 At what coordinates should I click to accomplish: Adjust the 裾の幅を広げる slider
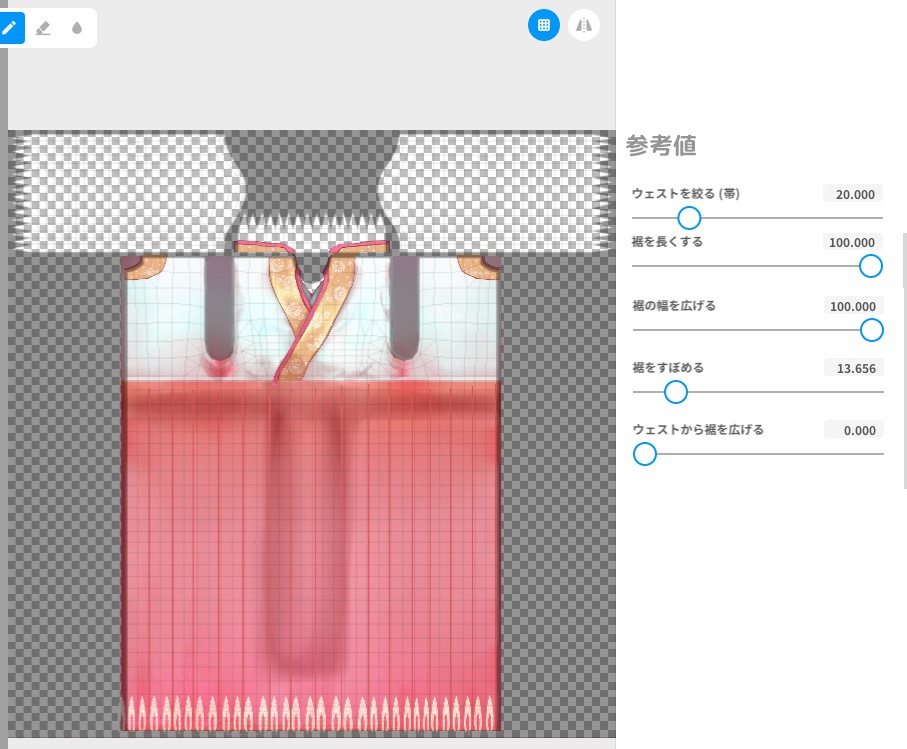click(x=872, y=330)
